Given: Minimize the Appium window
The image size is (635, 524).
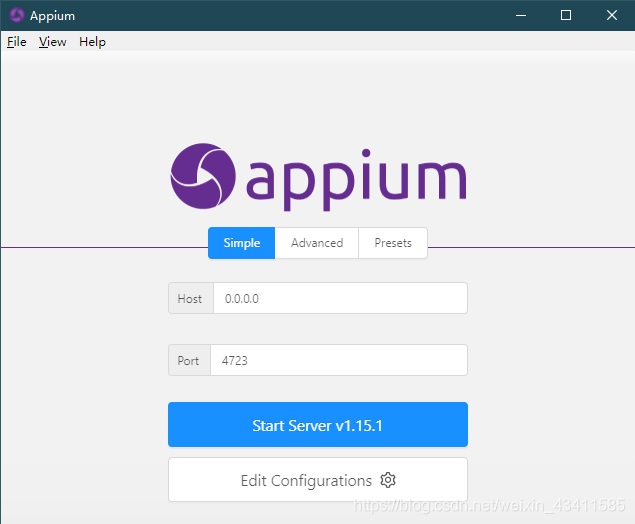Looking at the screenshot, I should point(521,15).
